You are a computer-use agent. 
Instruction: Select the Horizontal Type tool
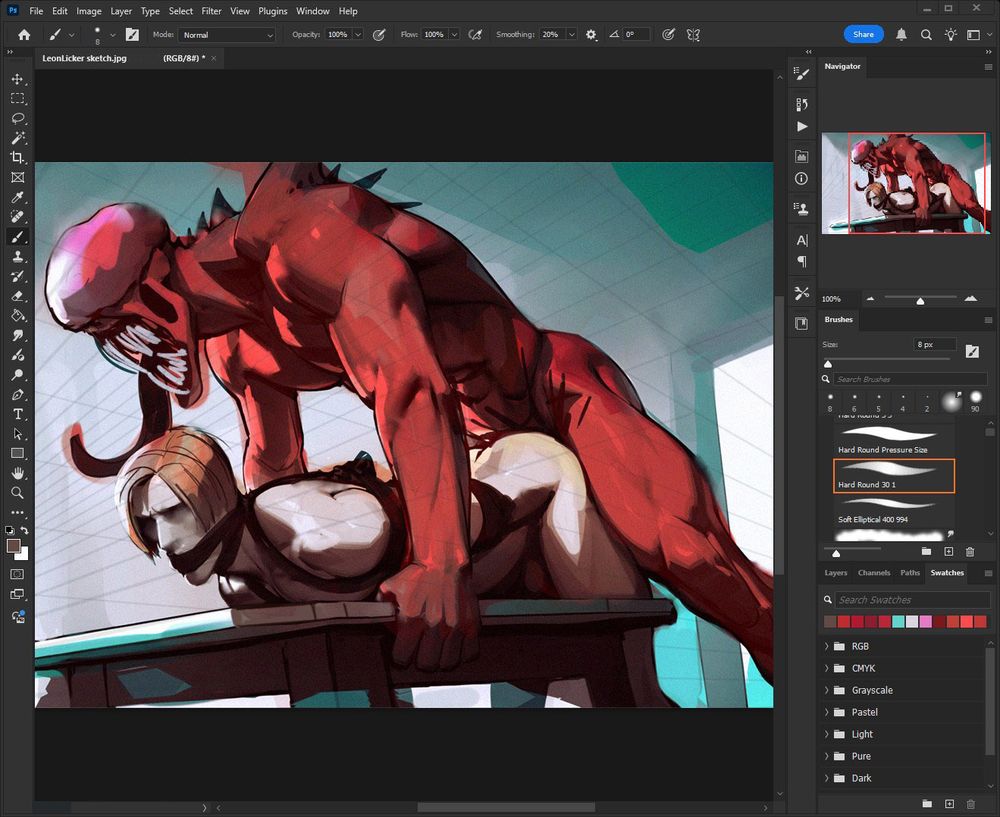[x=17, y=415]
